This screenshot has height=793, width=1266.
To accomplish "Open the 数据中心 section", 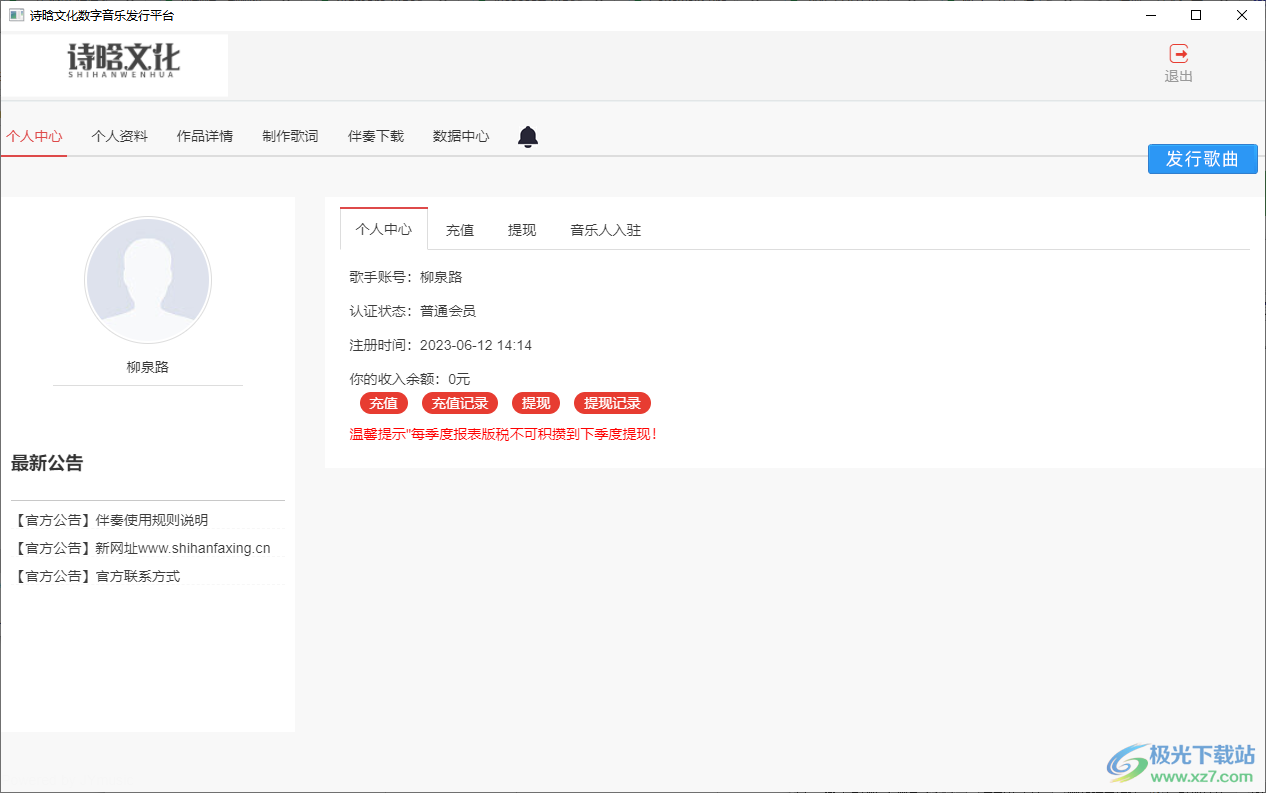I will point(461,137).
